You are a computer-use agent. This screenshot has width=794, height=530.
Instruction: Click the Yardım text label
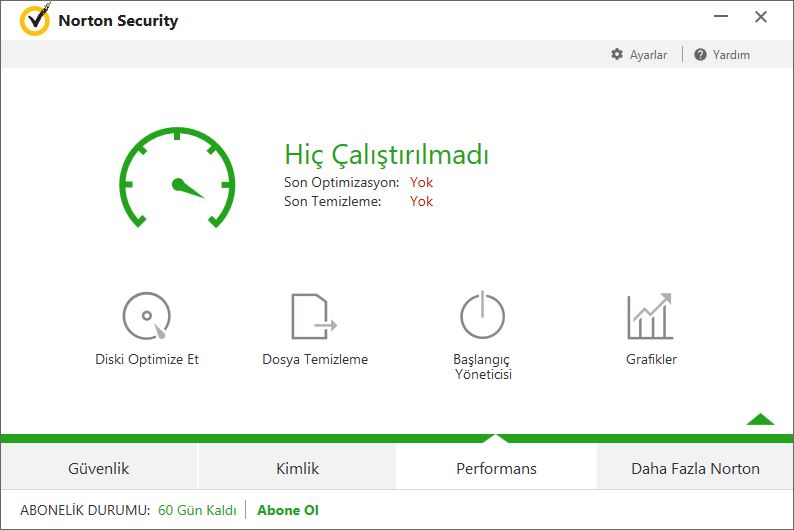(x=731, y=55)
